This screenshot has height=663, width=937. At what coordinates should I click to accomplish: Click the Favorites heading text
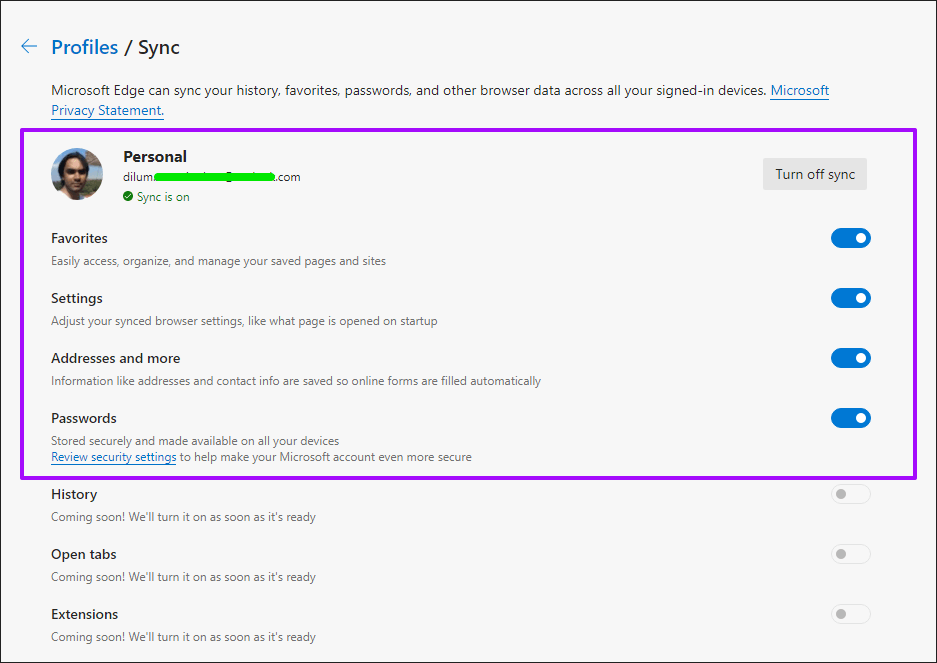(79, 238)
